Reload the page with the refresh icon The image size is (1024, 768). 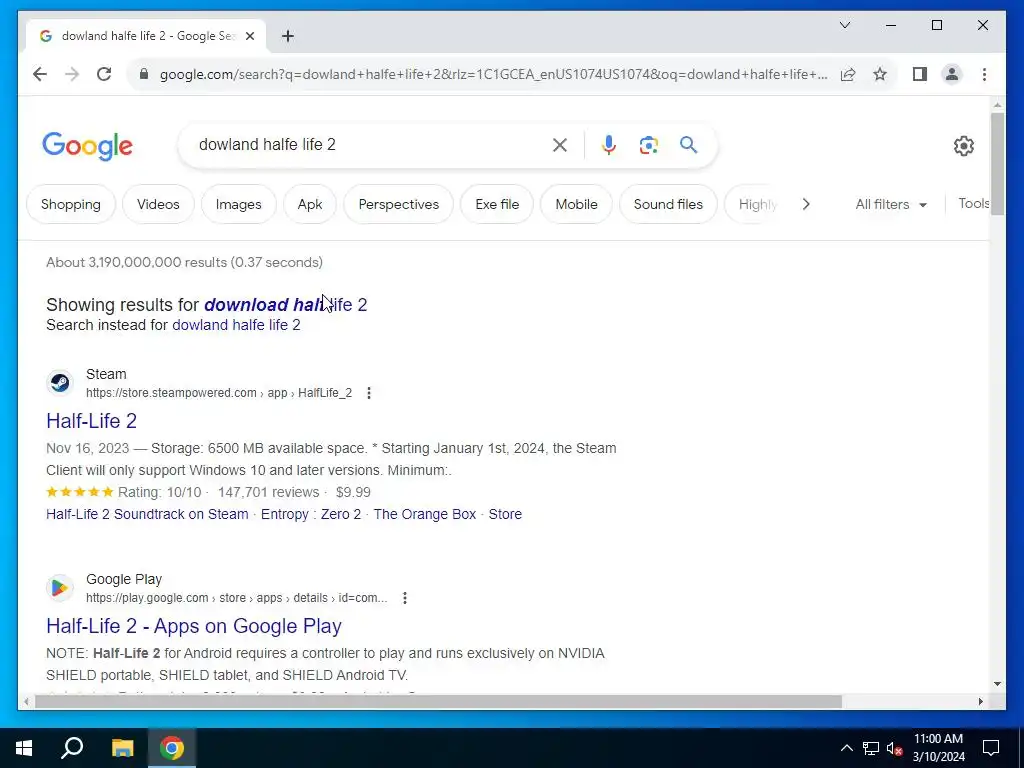click(104, 74)
